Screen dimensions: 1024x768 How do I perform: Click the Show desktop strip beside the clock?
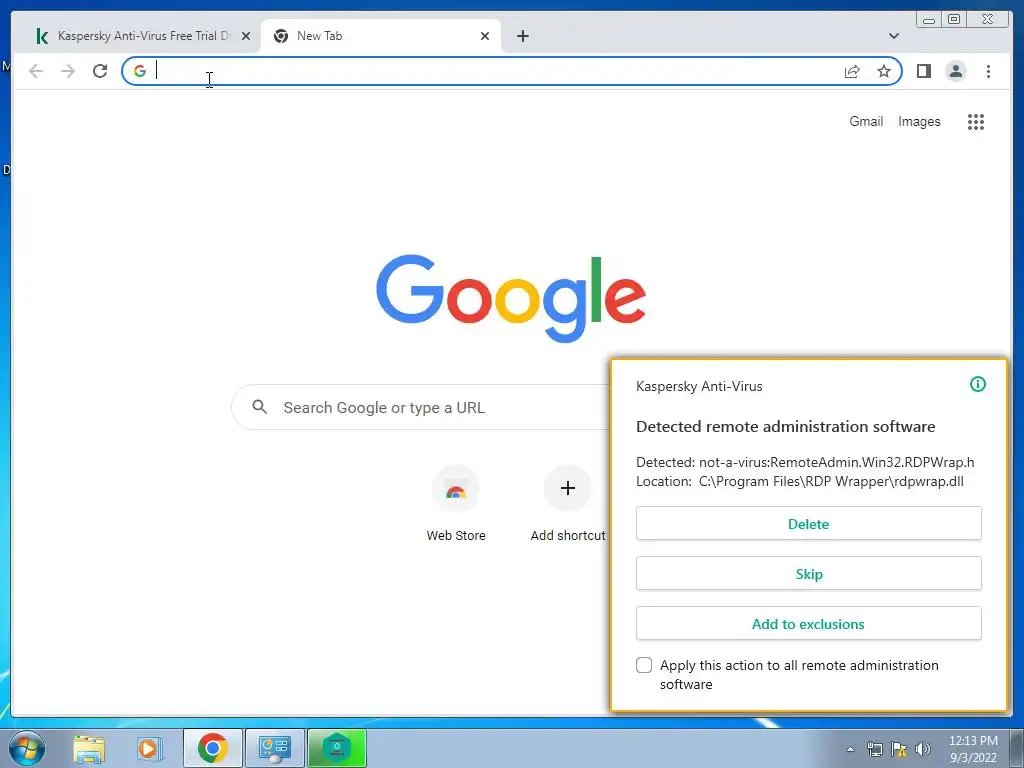pos(1016,748)
